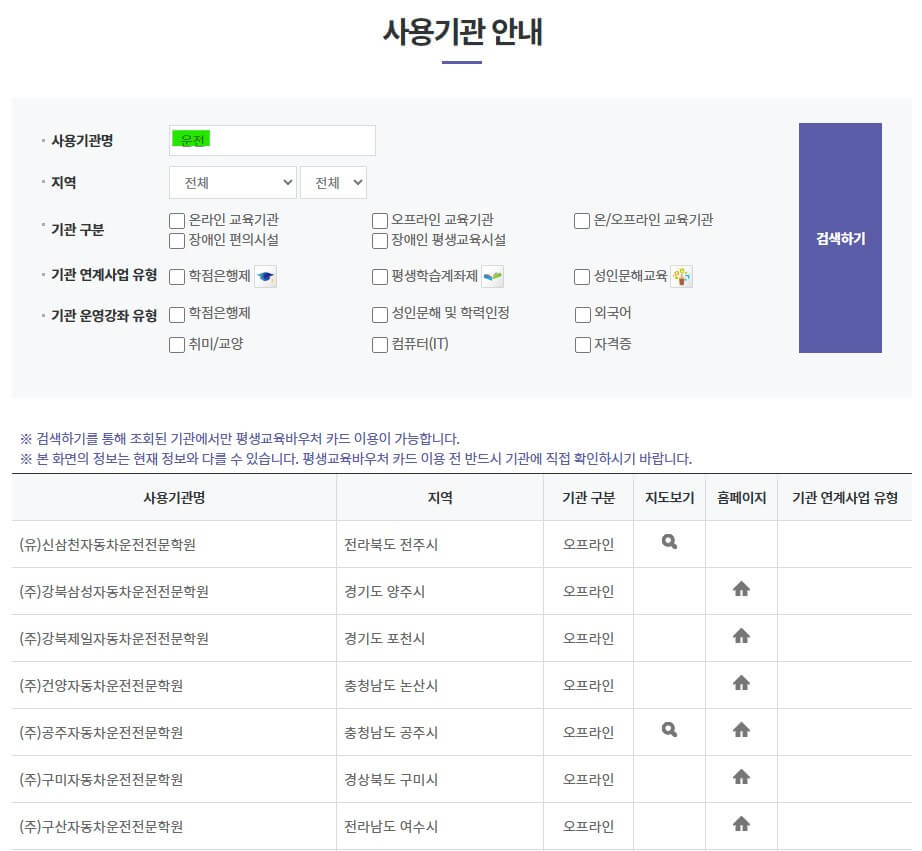Click the 검색하기 search button
Image resolution: width=922 pixels, height=851 pixels.
click(839, 237)
